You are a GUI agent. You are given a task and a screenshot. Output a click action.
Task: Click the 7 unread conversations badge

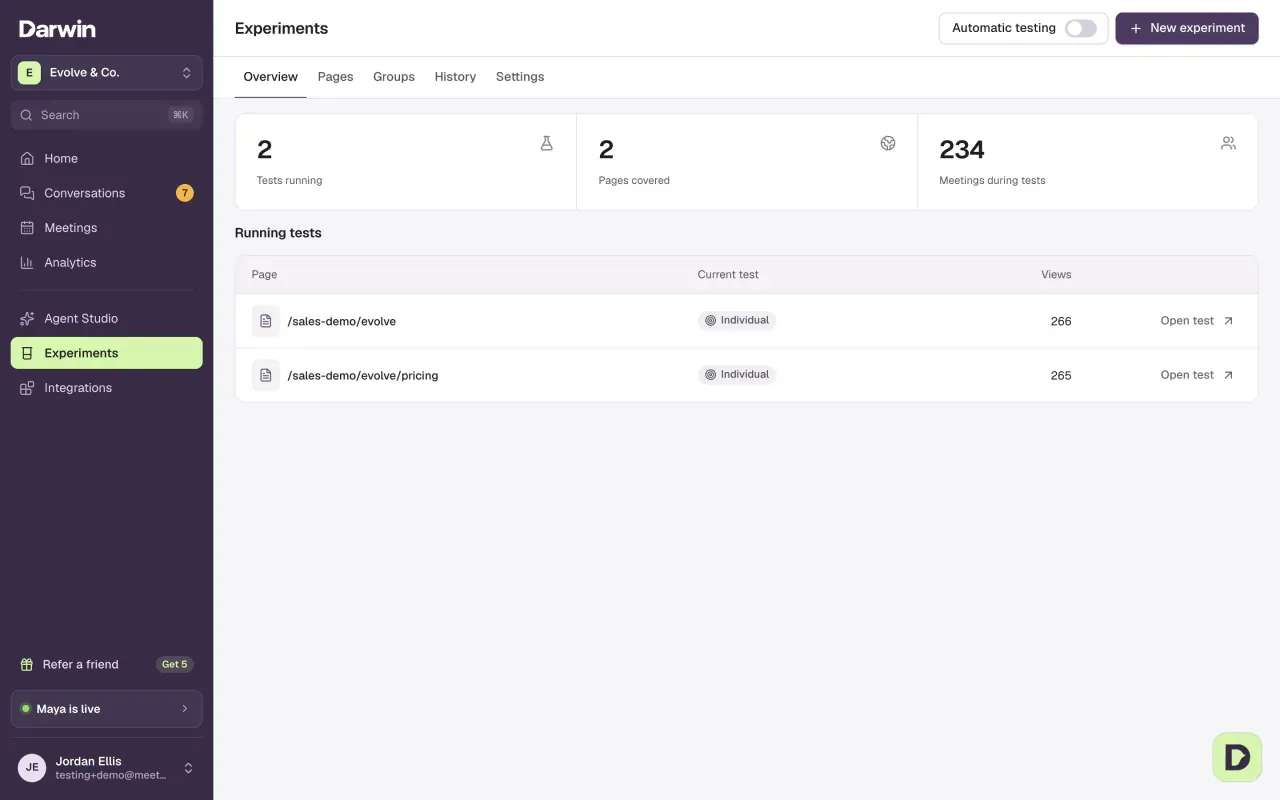pos(185,193)
